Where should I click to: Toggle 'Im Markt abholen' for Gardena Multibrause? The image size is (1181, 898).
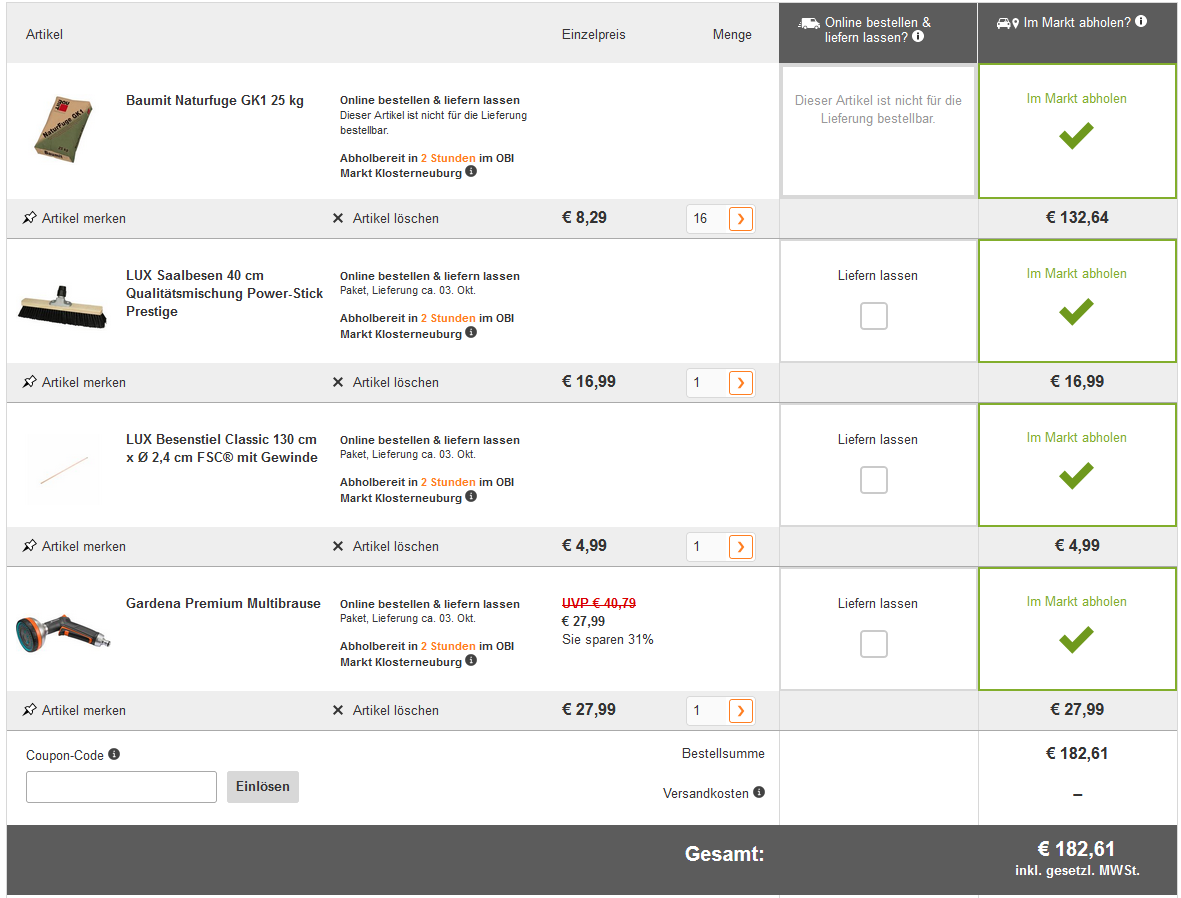tap(1077, 629)
